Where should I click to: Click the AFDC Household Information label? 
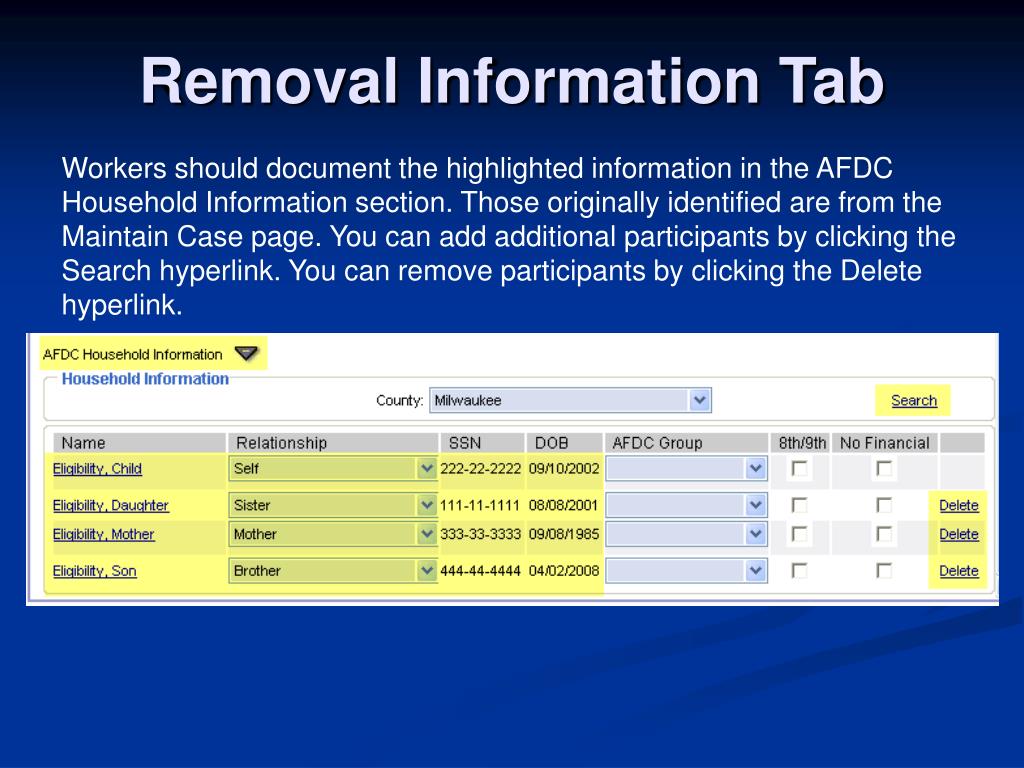coord(133,354)
